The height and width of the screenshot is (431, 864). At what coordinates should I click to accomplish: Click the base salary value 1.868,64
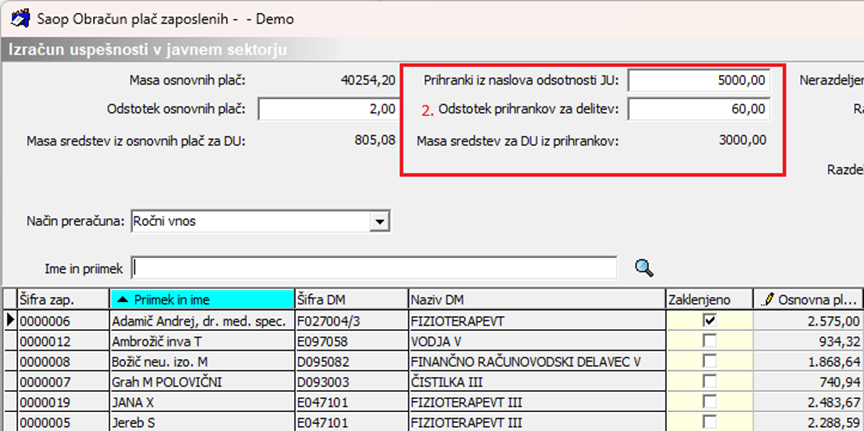click(x=833, y=362)
